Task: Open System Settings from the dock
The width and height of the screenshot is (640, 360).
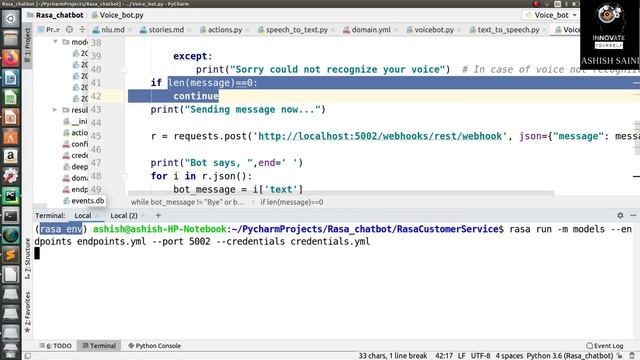Action: click(11, 176)
